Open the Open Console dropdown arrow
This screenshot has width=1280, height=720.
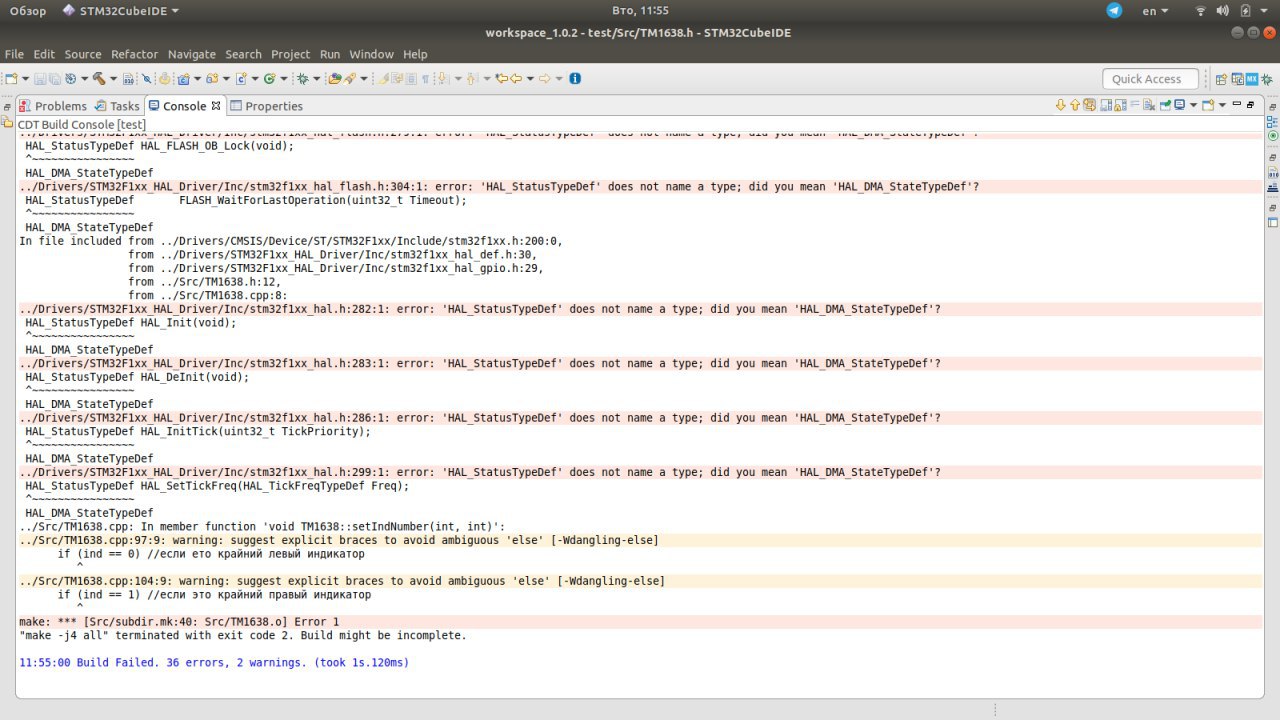pos(1222,104)
